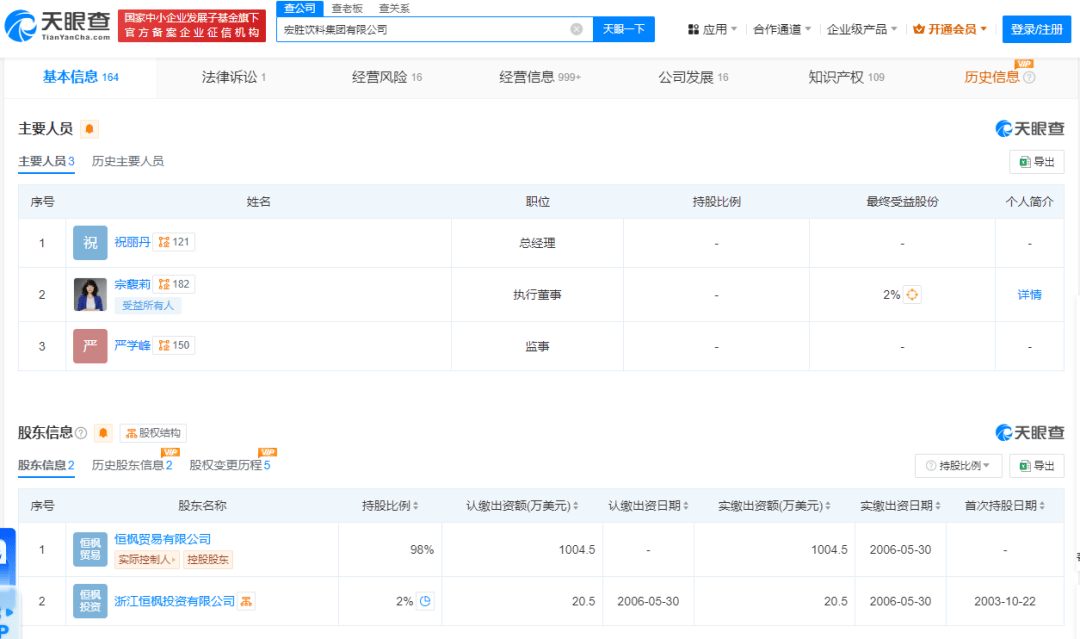
Task: Export the 主要人员 table with 导出
Action: coord(1037,162)
